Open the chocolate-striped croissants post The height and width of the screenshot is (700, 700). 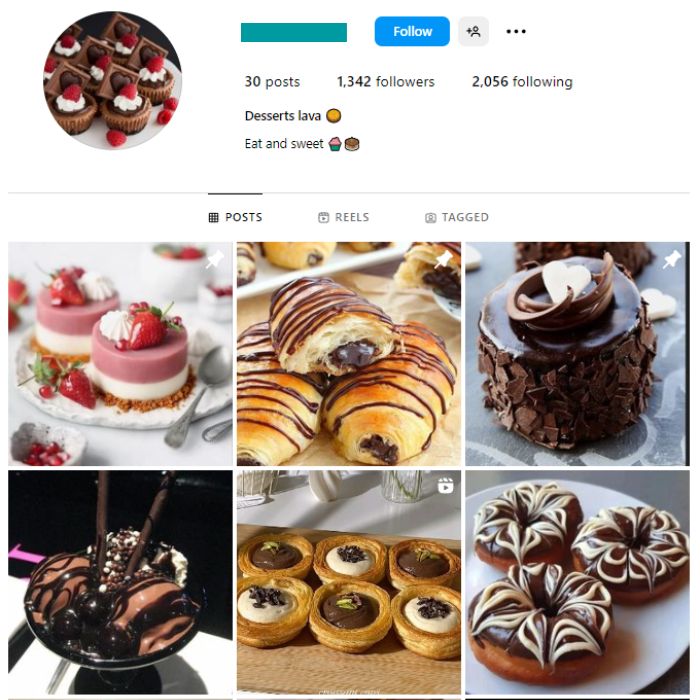click(349, 354)
